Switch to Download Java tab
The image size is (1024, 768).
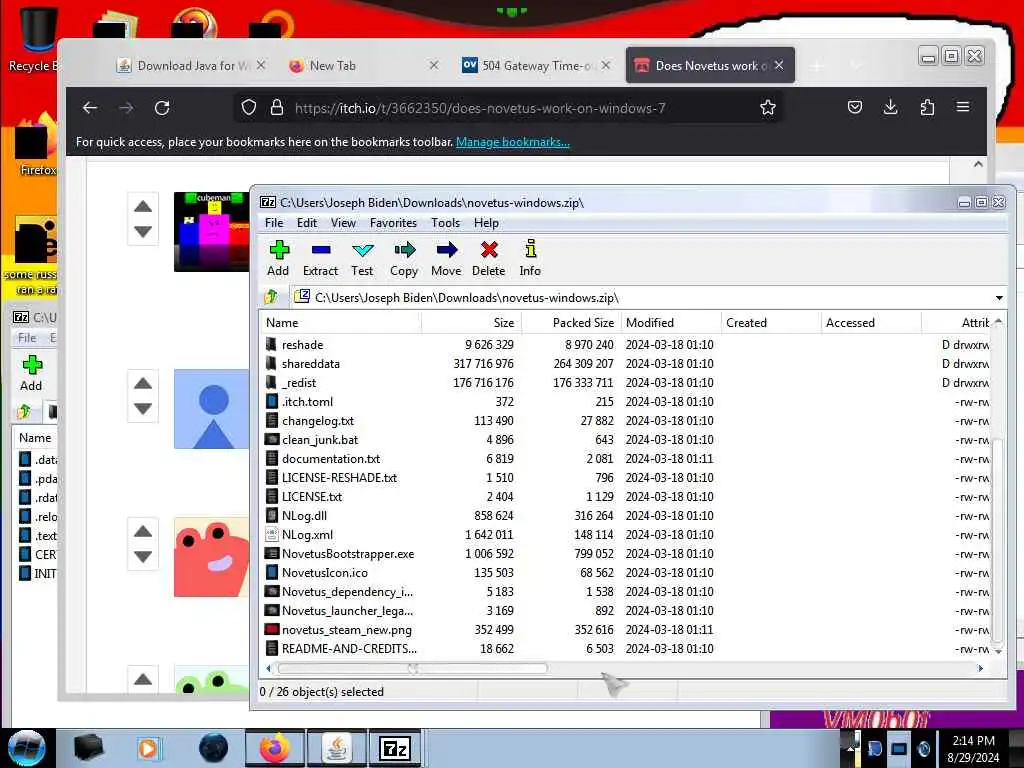coord(191,65)
